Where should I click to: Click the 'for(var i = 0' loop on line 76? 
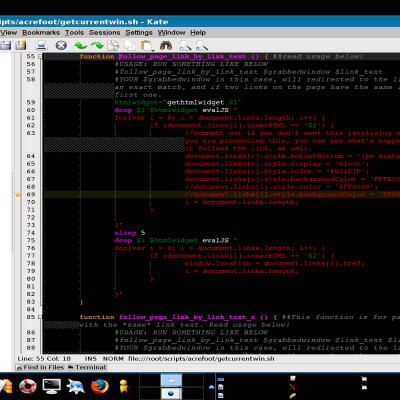143,248
